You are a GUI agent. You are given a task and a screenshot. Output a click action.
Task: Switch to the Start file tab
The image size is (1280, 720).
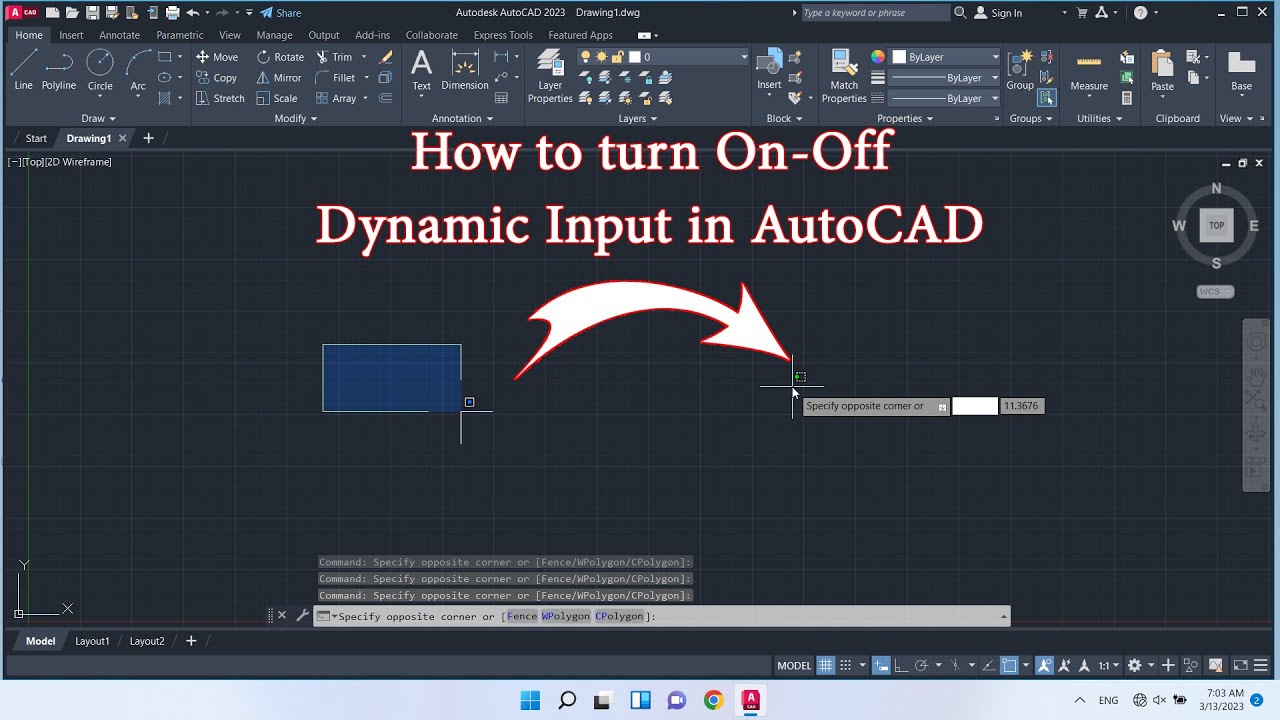[x=36, y=138]
